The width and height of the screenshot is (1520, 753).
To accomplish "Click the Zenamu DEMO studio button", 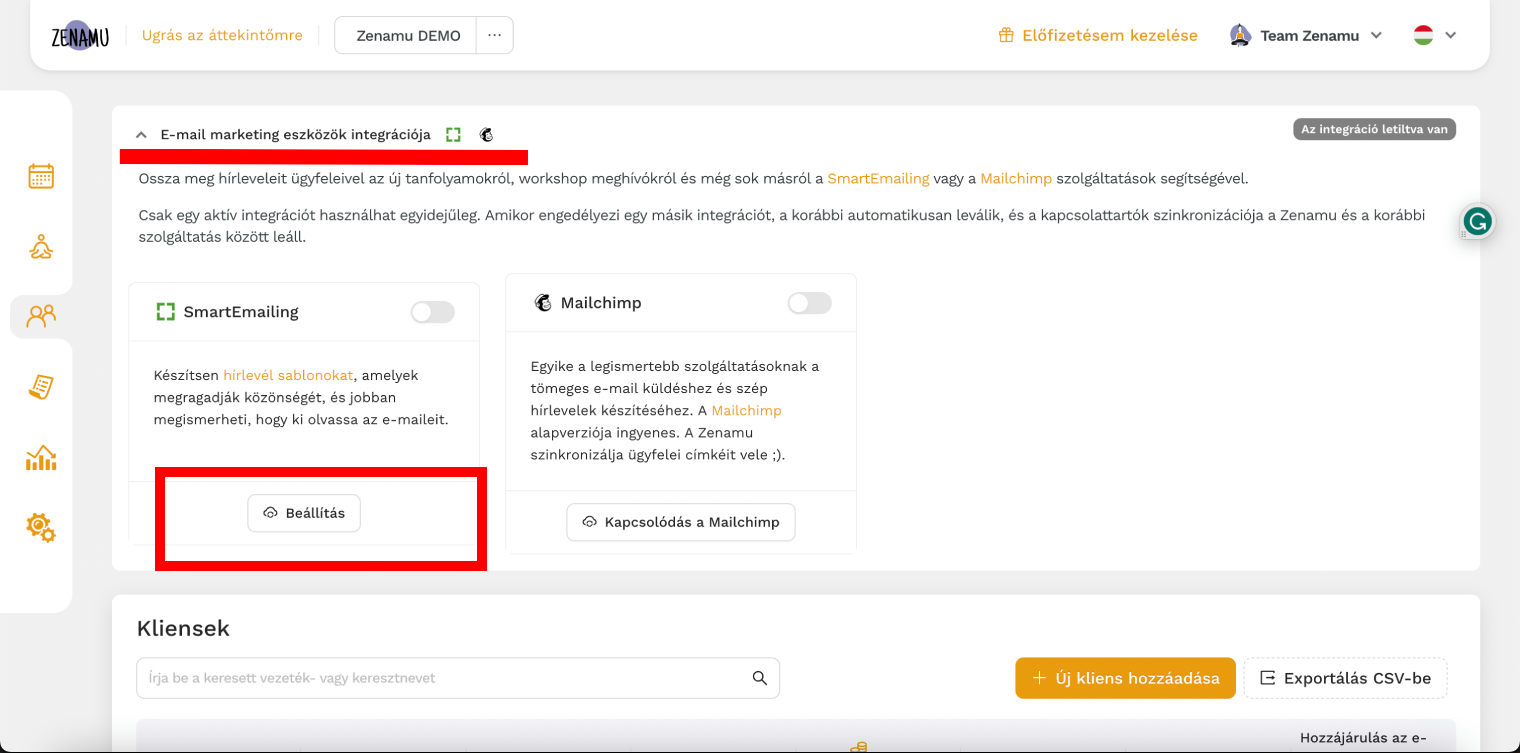I will pyautogui.click(x=408, y=35).
